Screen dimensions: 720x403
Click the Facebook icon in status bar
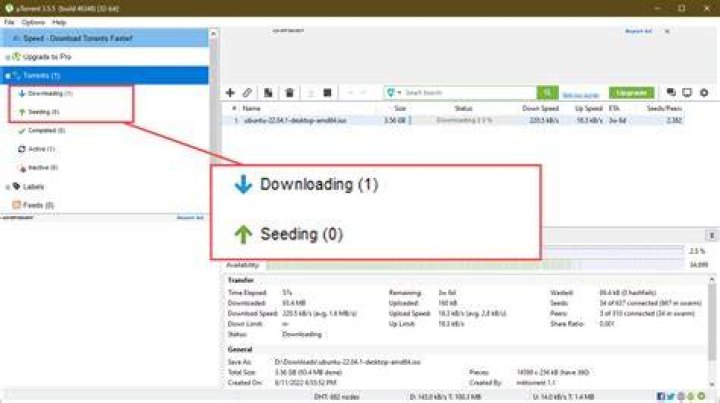tap(661, 396)
